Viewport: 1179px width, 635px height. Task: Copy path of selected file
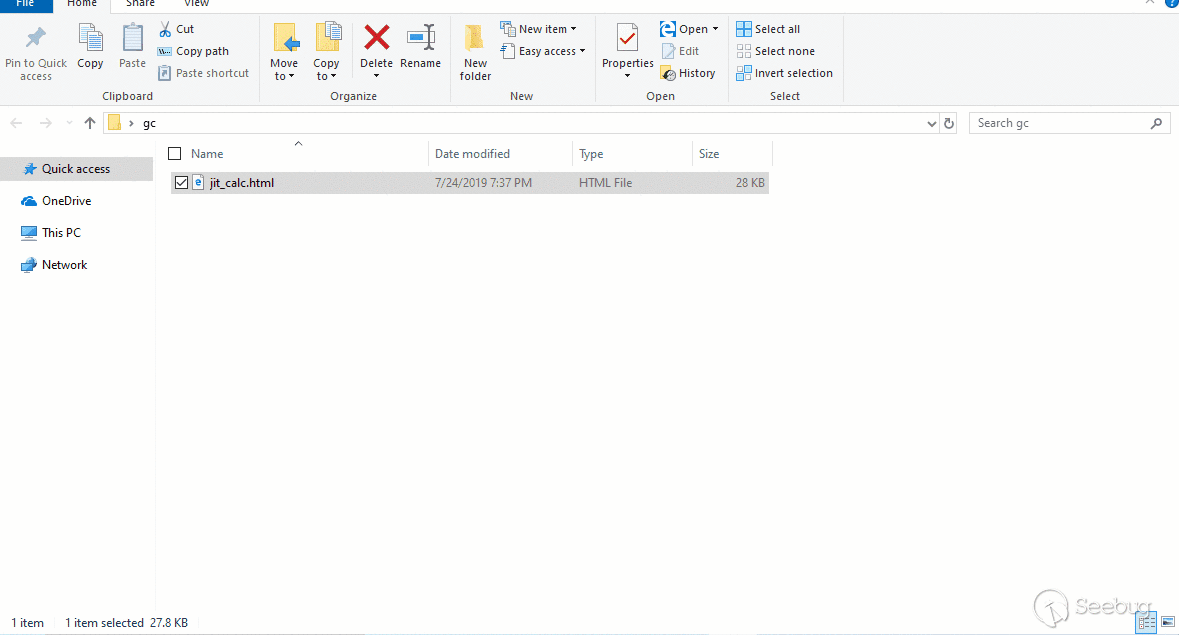[192, 51]
